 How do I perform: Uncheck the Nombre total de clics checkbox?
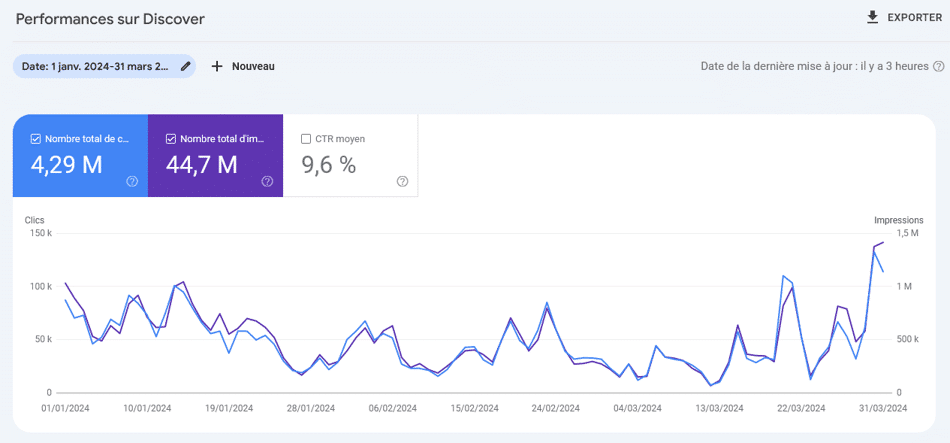point(36,139)
